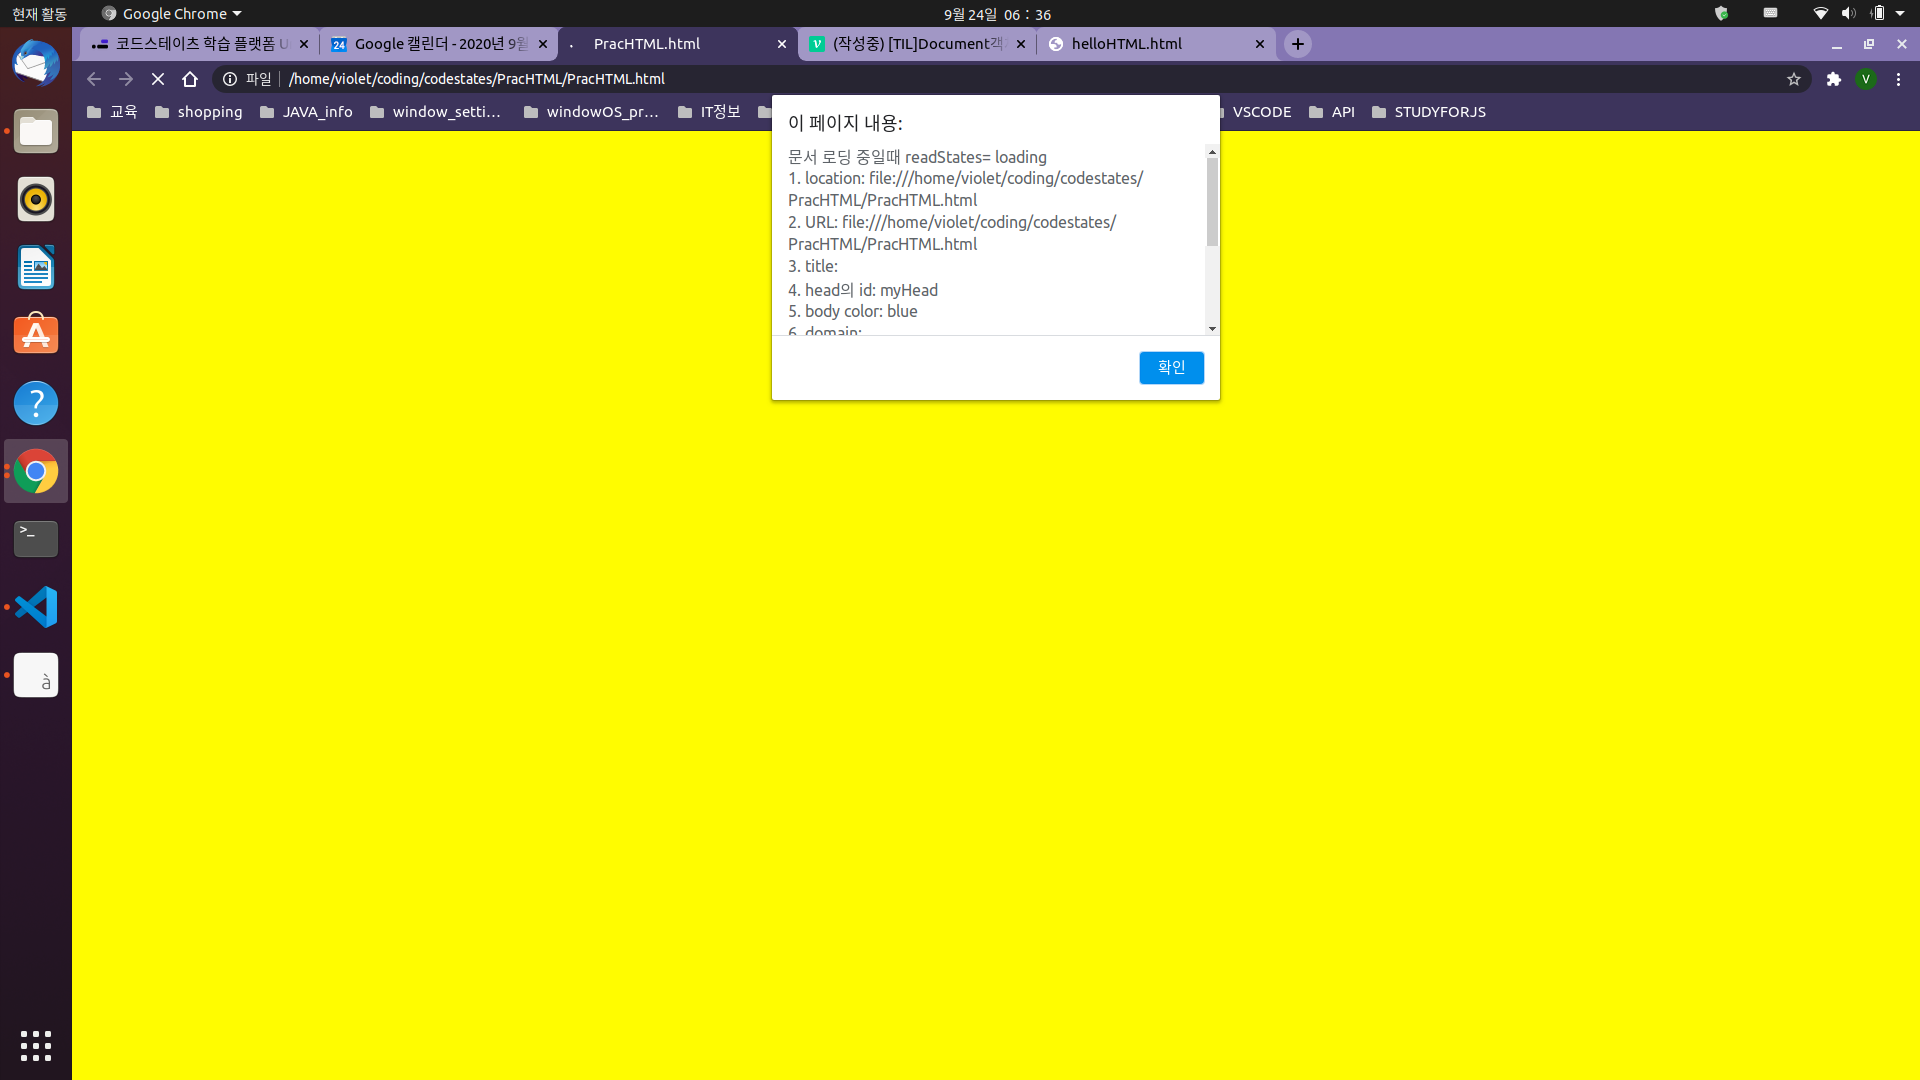Open Chrome three-dot menu
The width and height of the screenshot is (1920, 1080).
coord(1898,79)
